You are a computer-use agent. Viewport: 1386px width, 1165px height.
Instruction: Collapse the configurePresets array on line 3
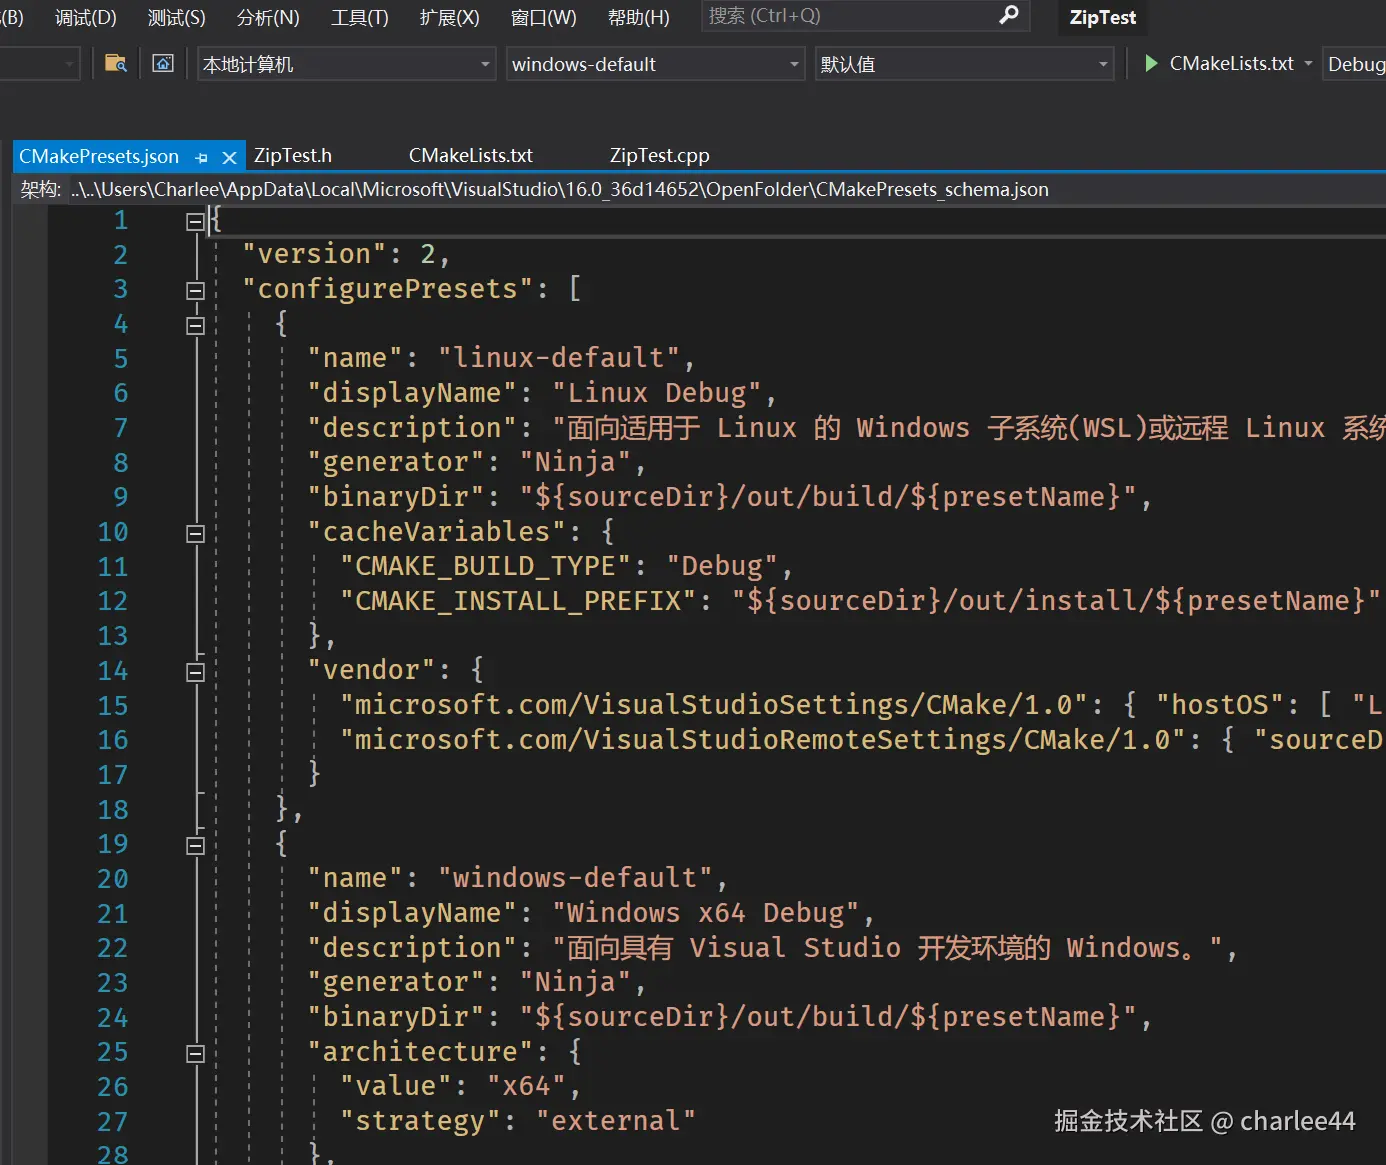click(x=196, y=288)
